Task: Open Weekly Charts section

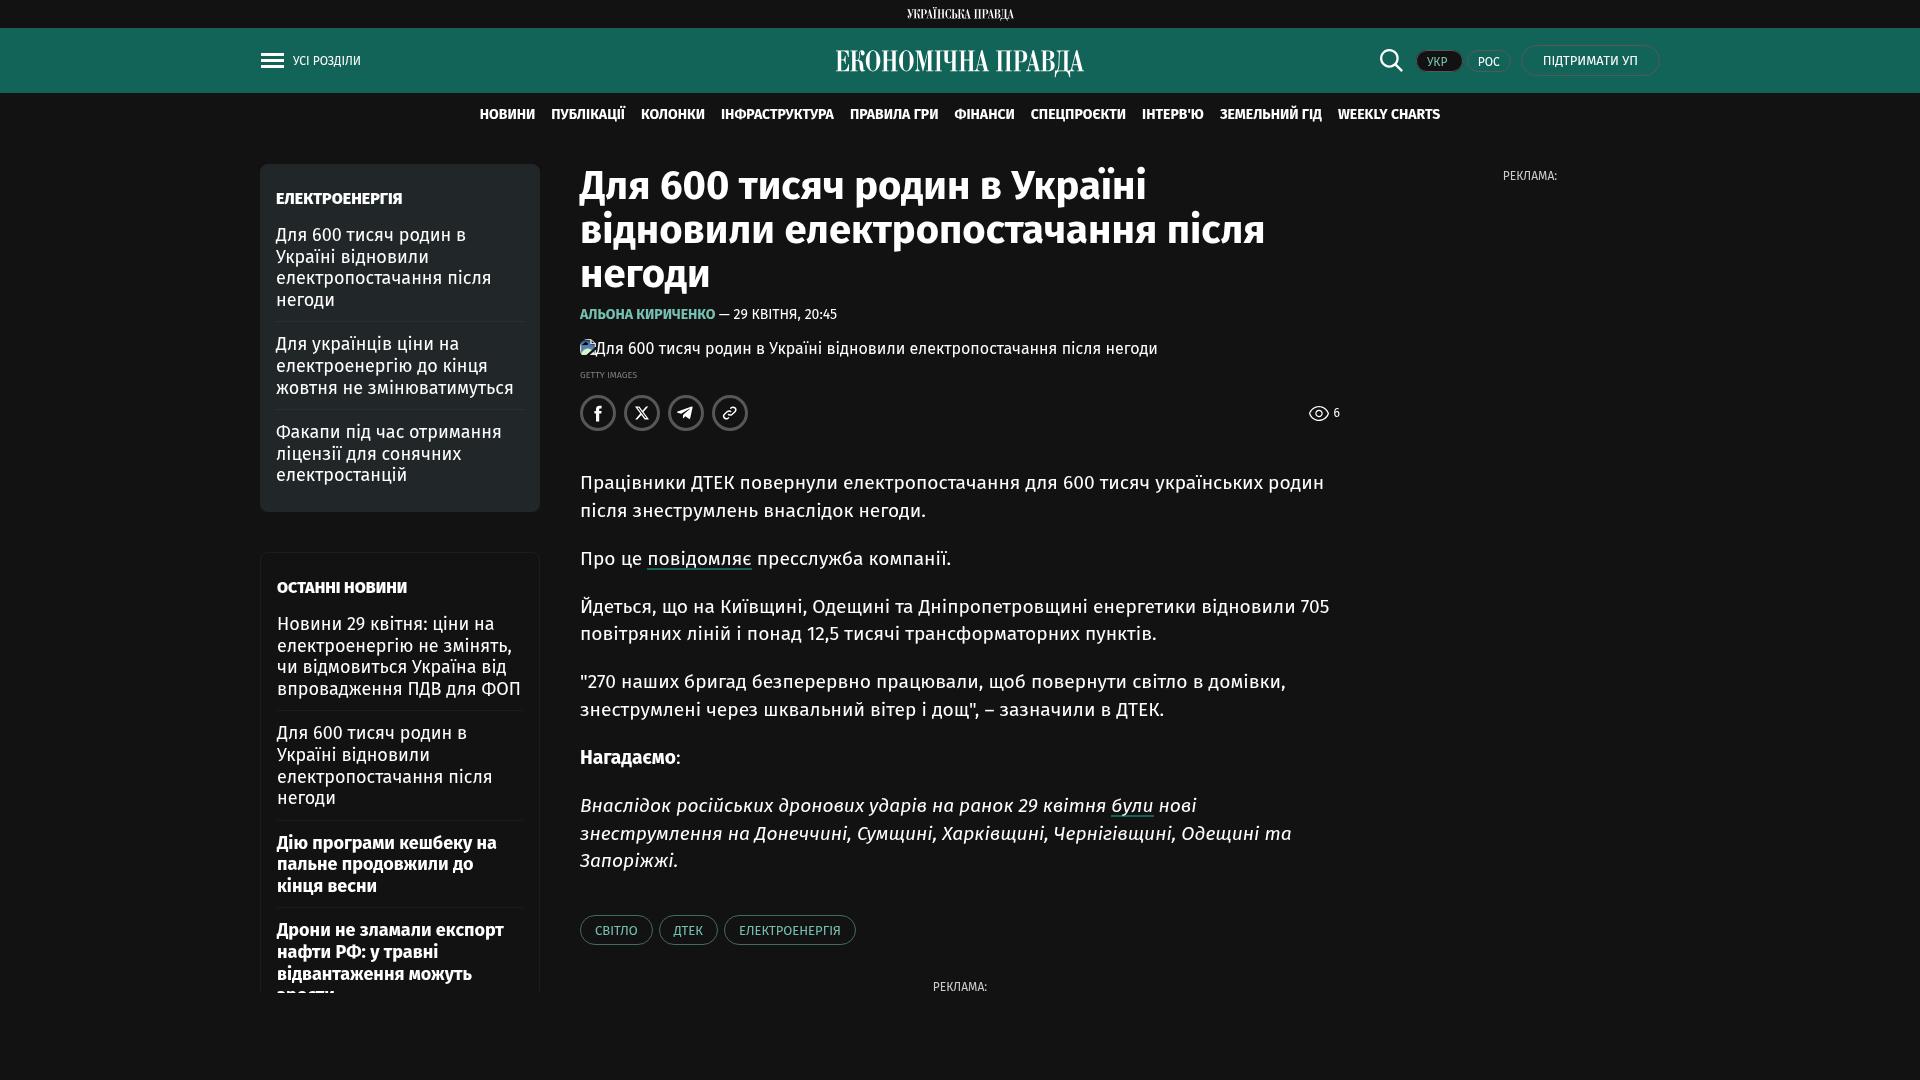Action: (1388, 115)
